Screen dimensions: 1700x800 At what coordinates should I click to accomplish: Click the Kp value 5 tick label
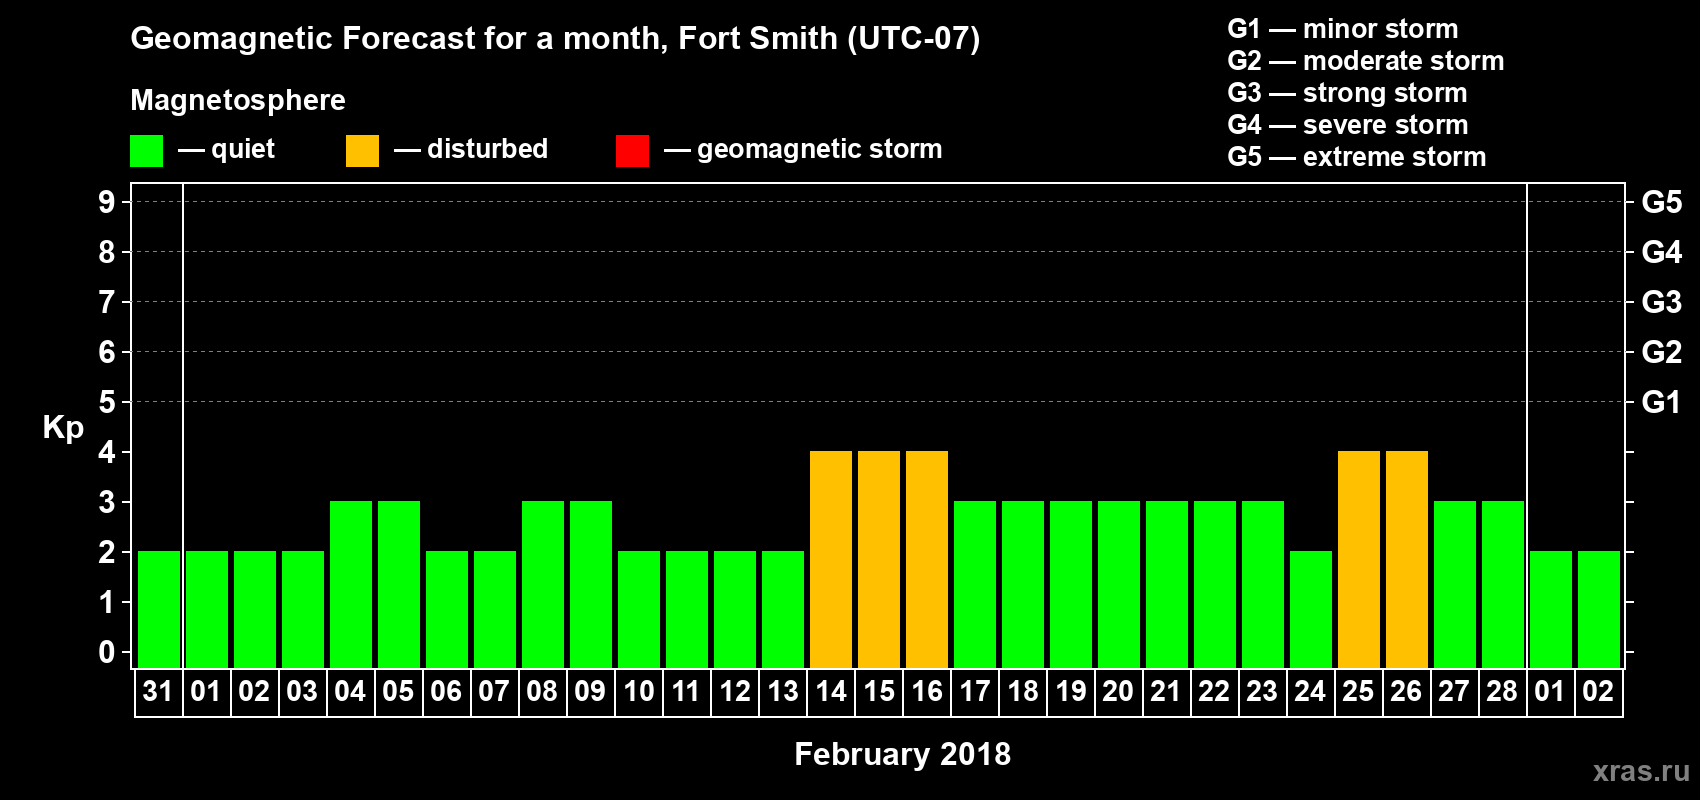(107, 402)
